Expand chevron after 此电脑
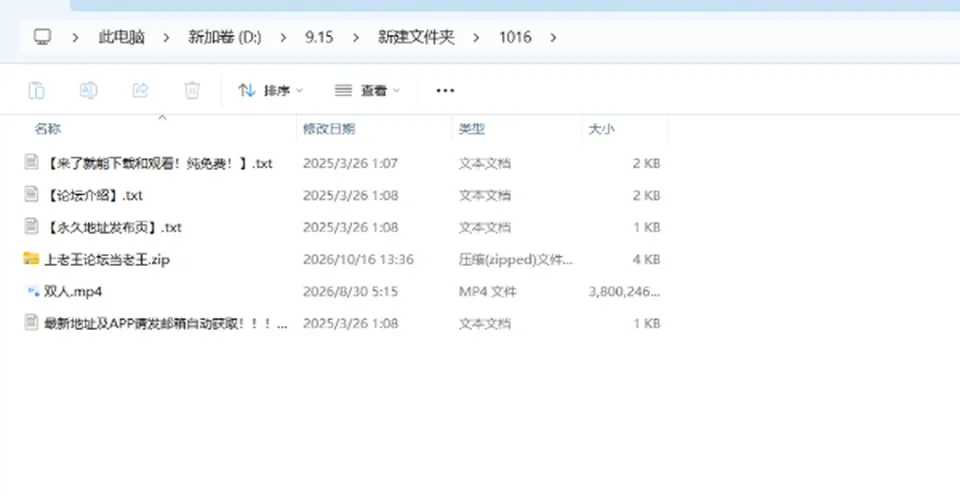Image resolution: width=960 pixels, height=496 pixels. [166, 37]
